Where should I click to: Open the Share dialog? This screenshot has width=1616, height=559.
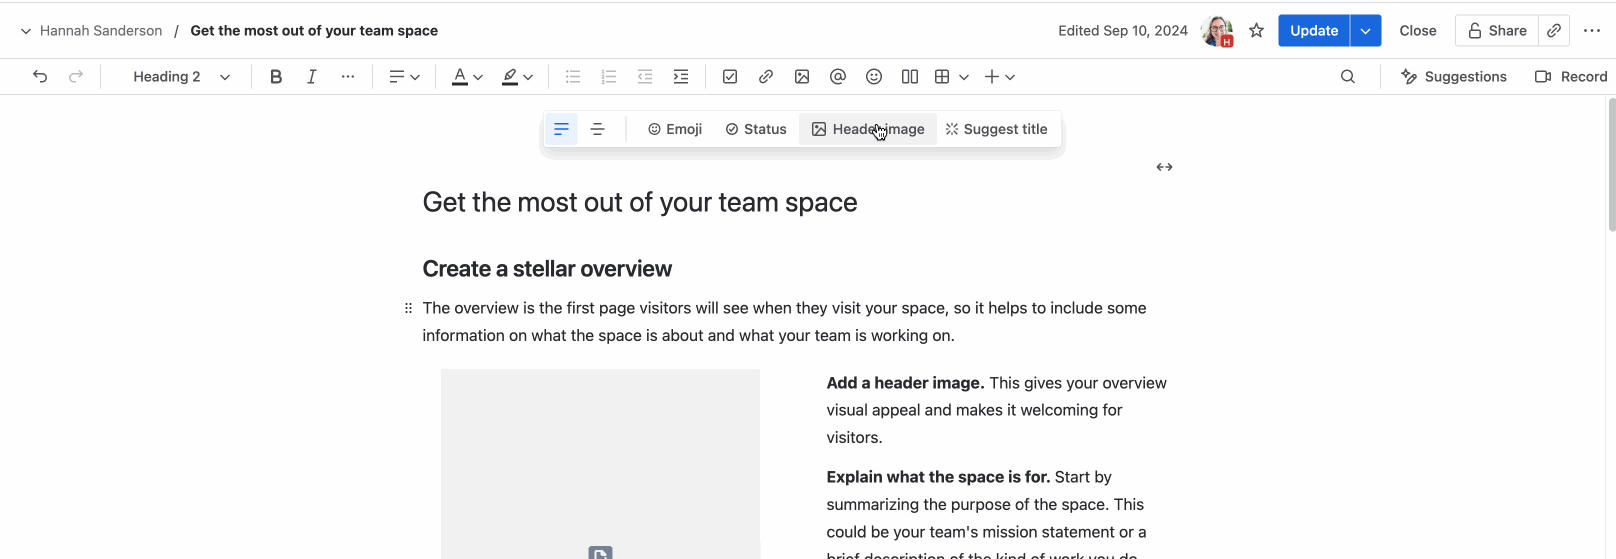[x=1497, y=31]
